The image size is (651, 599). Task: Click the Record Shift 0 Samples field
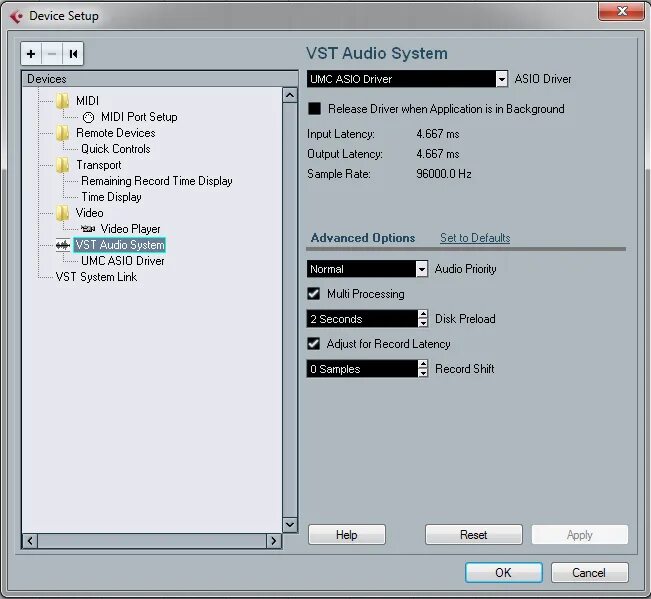[x=362, y=369]
